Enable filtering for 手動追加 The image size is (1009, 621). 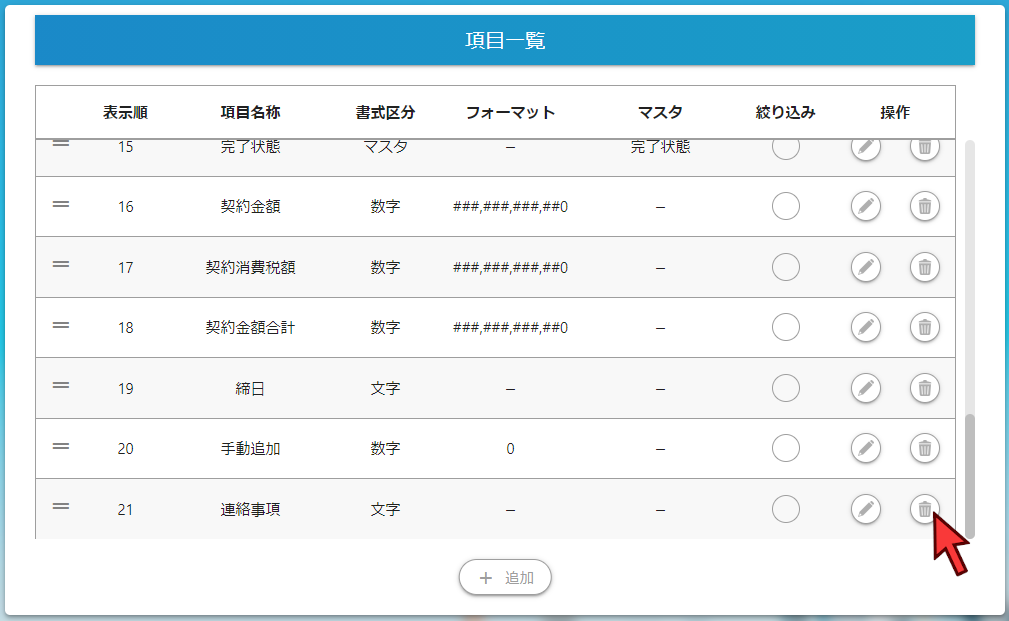coord(786,448)
